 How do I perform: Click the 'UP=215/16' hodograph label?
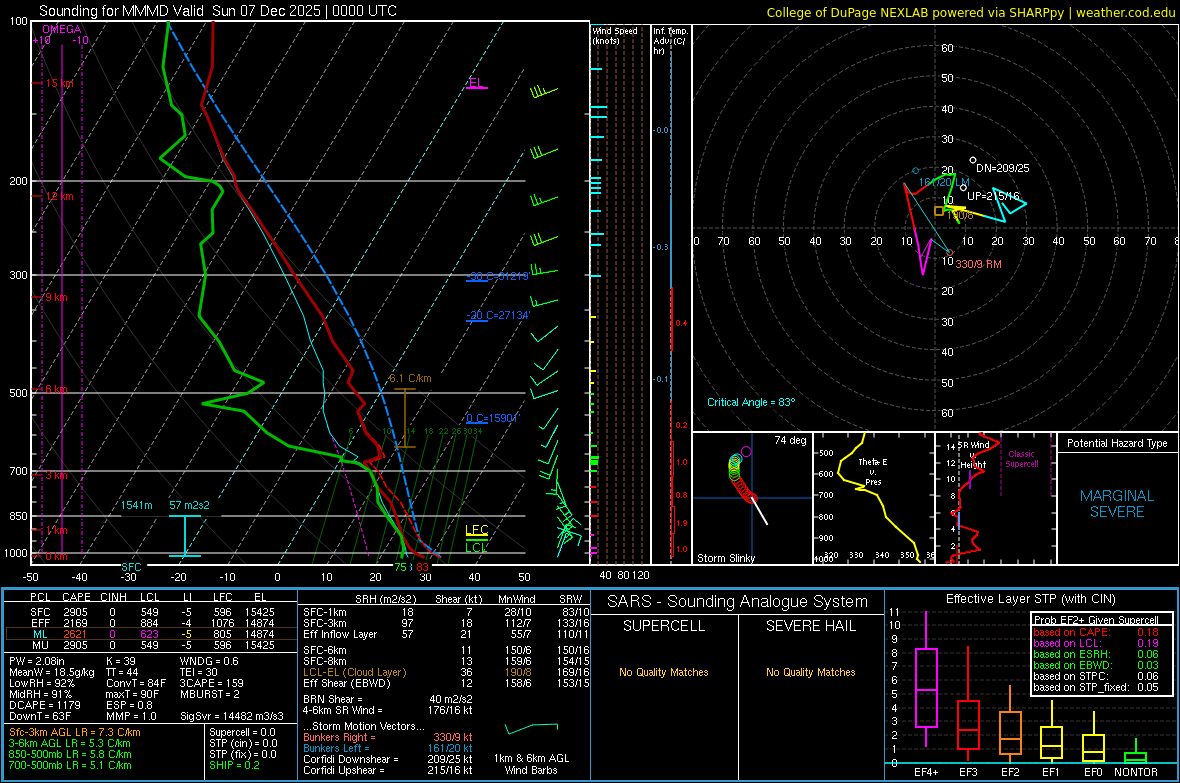[993, 196]
